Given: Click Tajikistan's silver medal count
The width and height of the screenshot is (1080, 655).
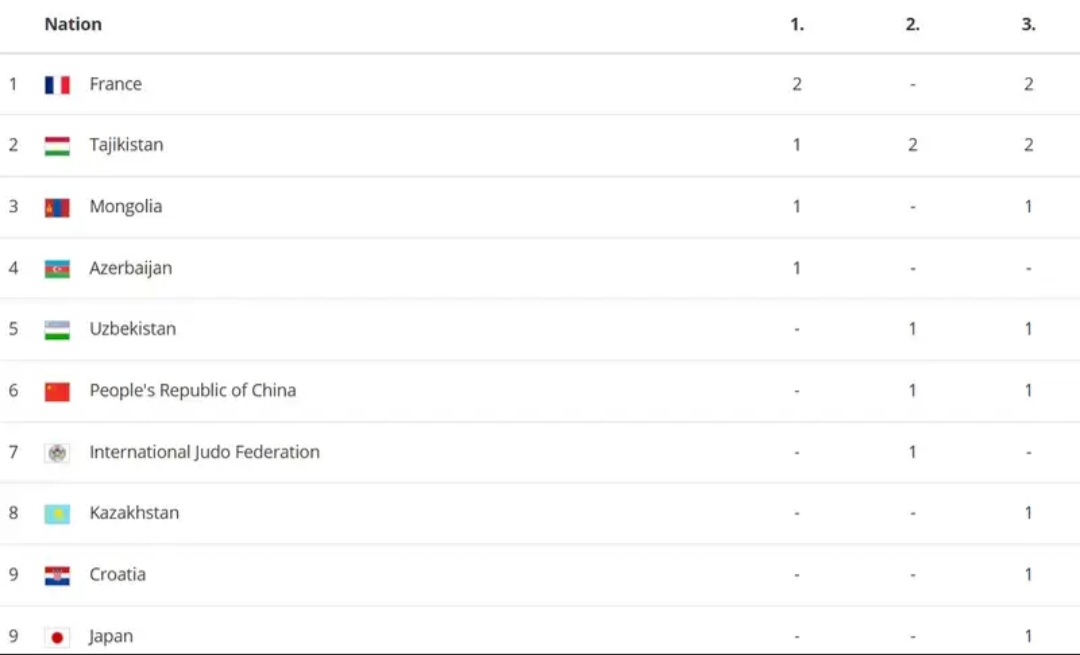Looking at the screenshot, I should tap(913, 145).
